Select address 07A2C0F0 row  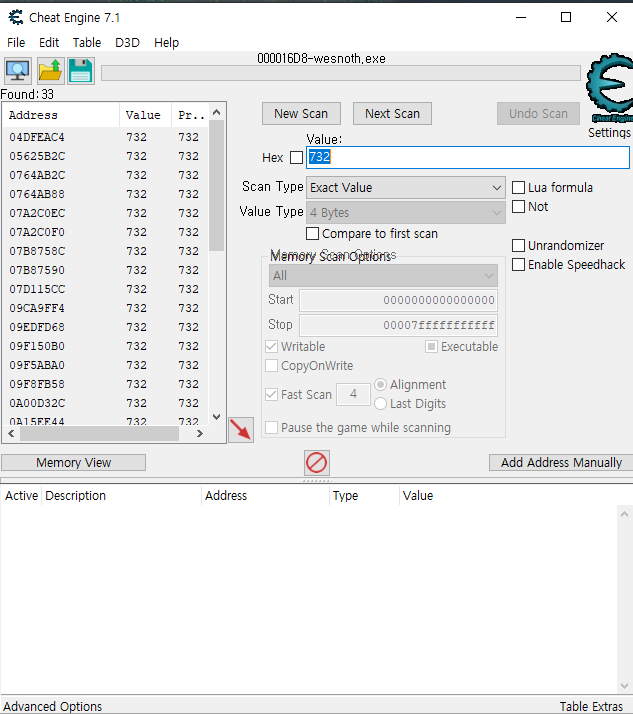click(106, 232)
